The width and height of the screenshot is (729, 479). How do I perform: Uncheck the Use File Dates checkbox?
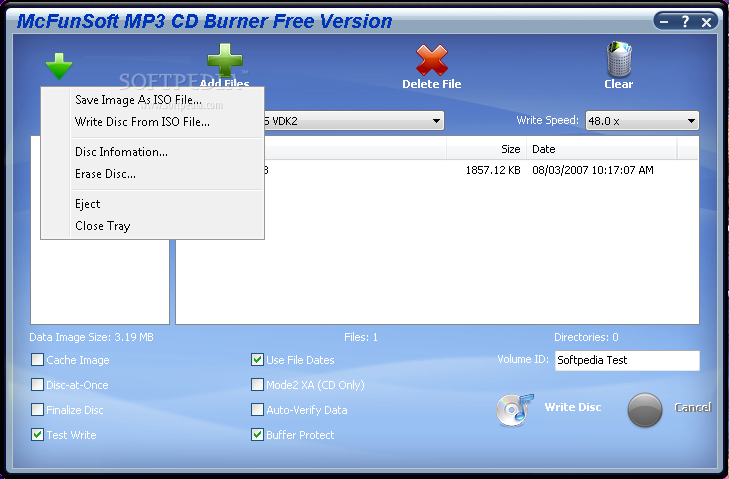[257, 359]
